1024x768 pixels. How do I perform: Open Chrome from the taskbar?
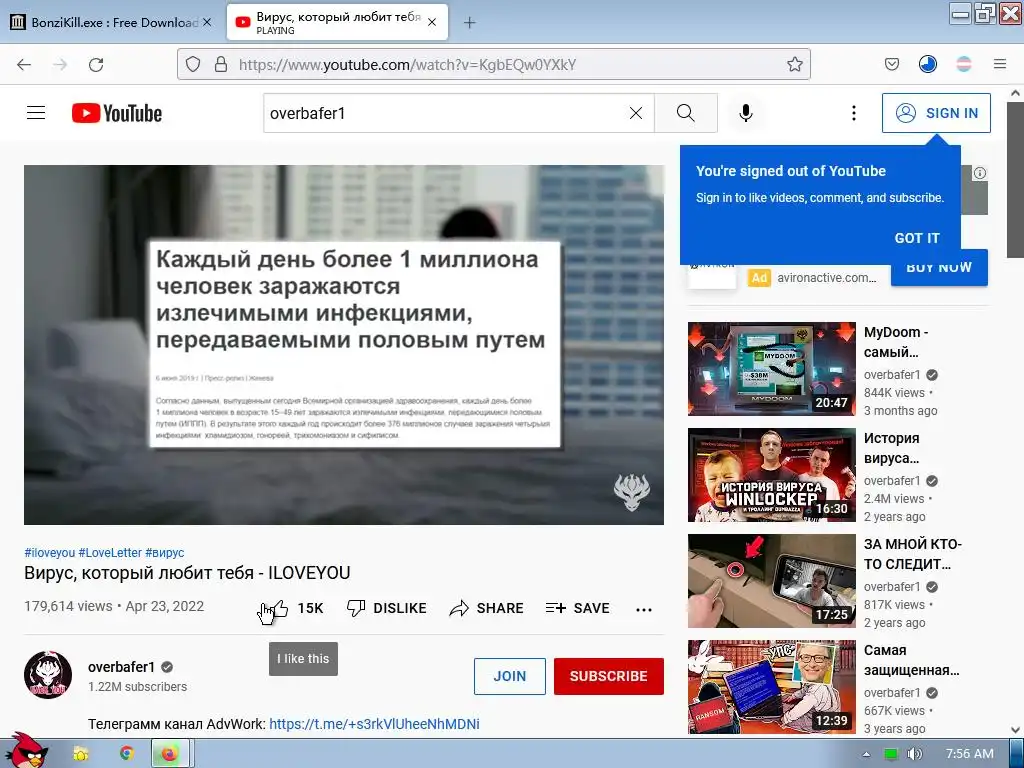click(x=127, y=754)
